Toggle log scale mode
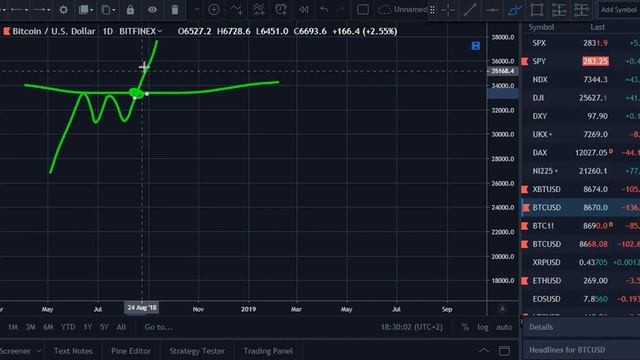This screenshot has width=640, height=360. (483, 327)
